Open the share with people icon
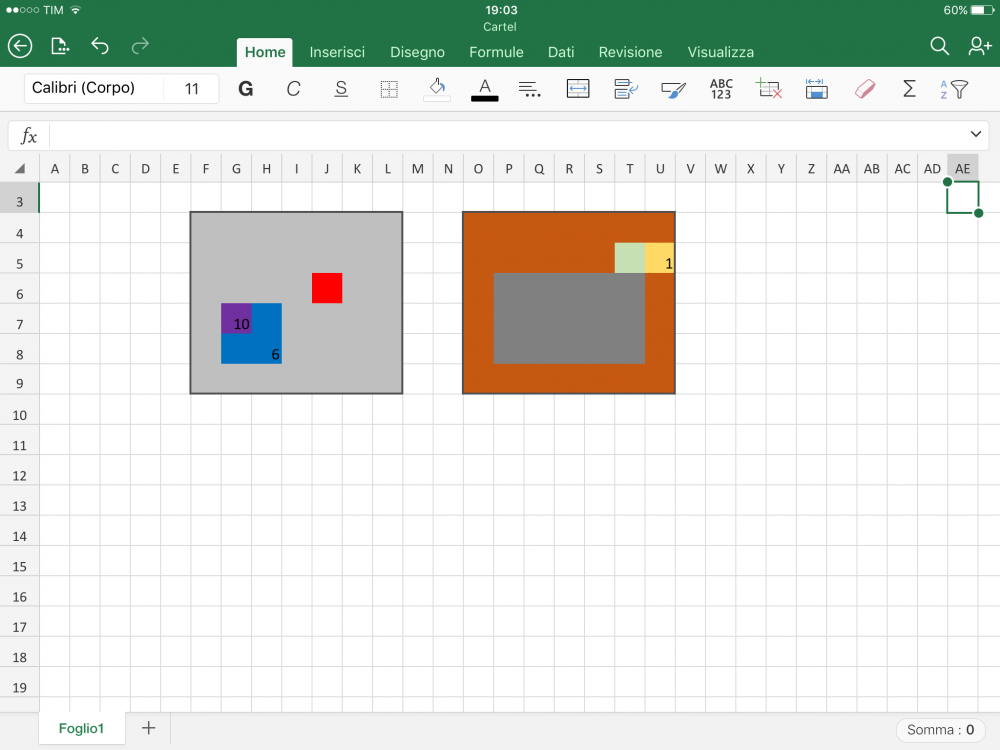Viewport: 1000px width, 750px height. 979,46
